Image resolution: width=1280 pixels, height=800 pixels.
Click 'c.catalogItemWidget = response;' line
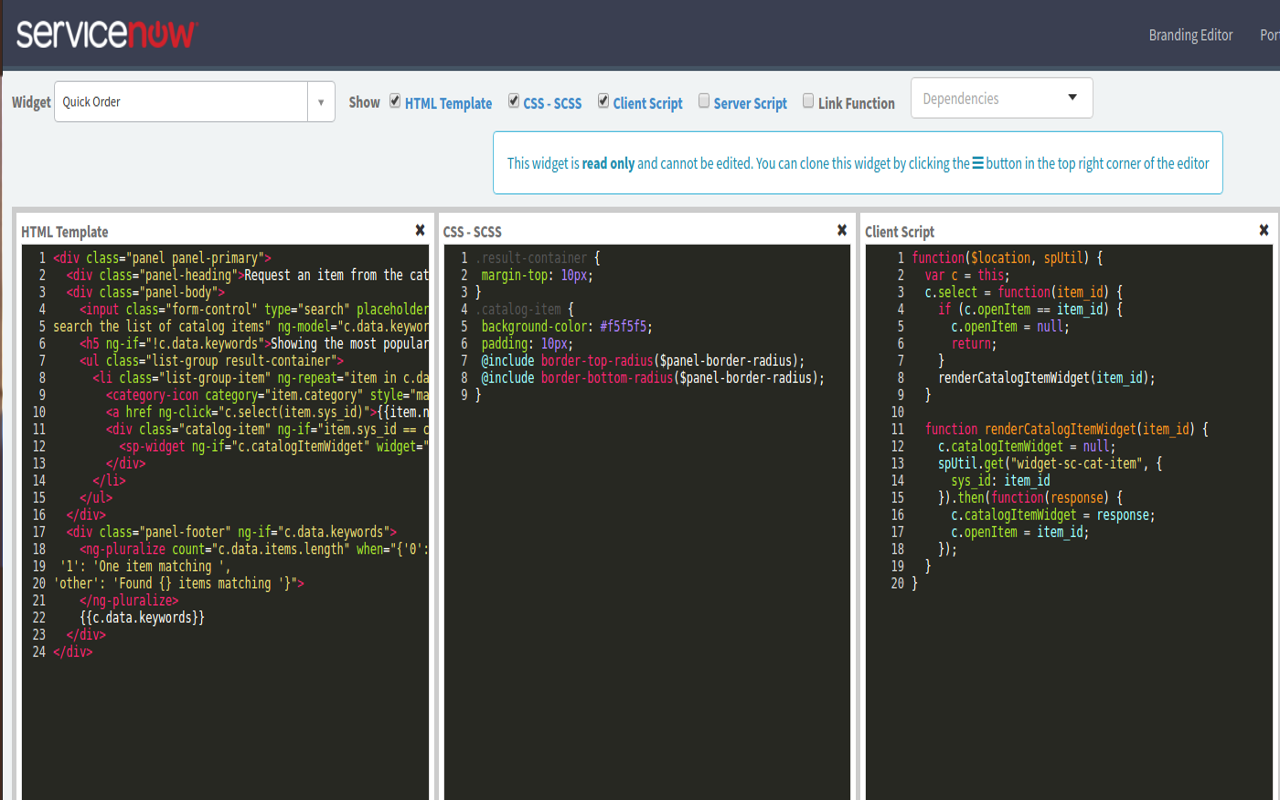pyautogui.click(x=1053, y=515)
